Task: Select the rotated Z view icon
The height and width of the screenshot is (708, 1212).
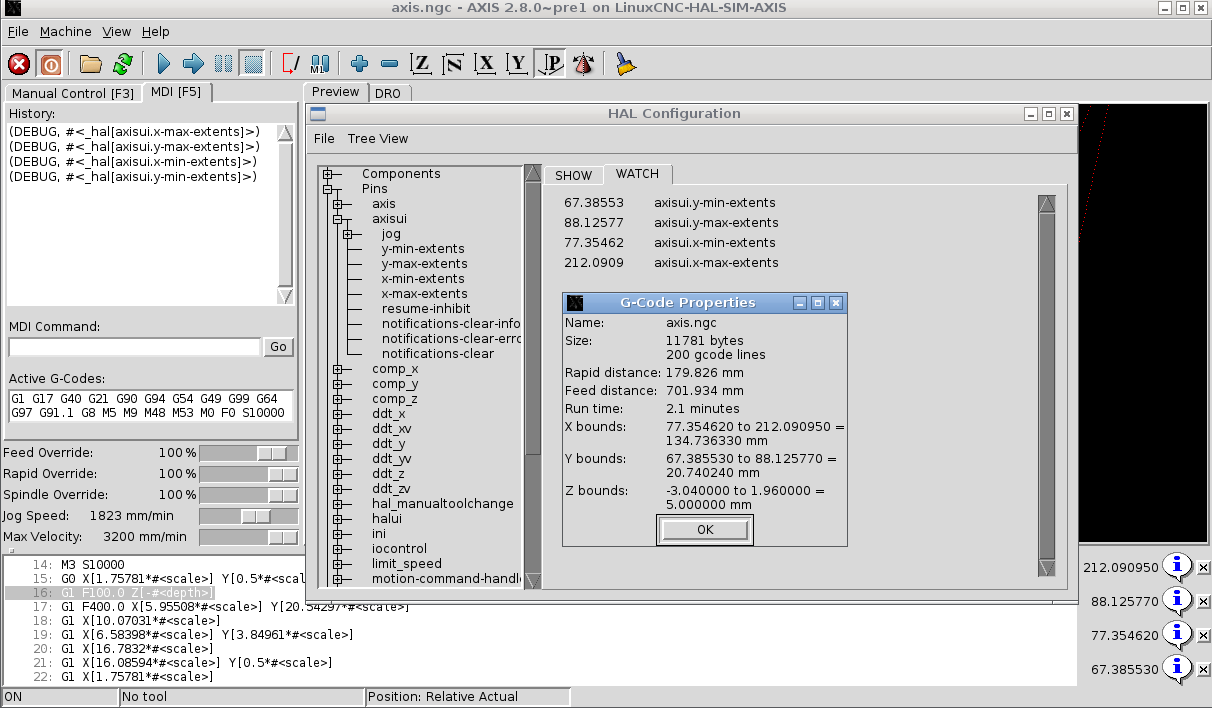Action: (x=454, y=64)
